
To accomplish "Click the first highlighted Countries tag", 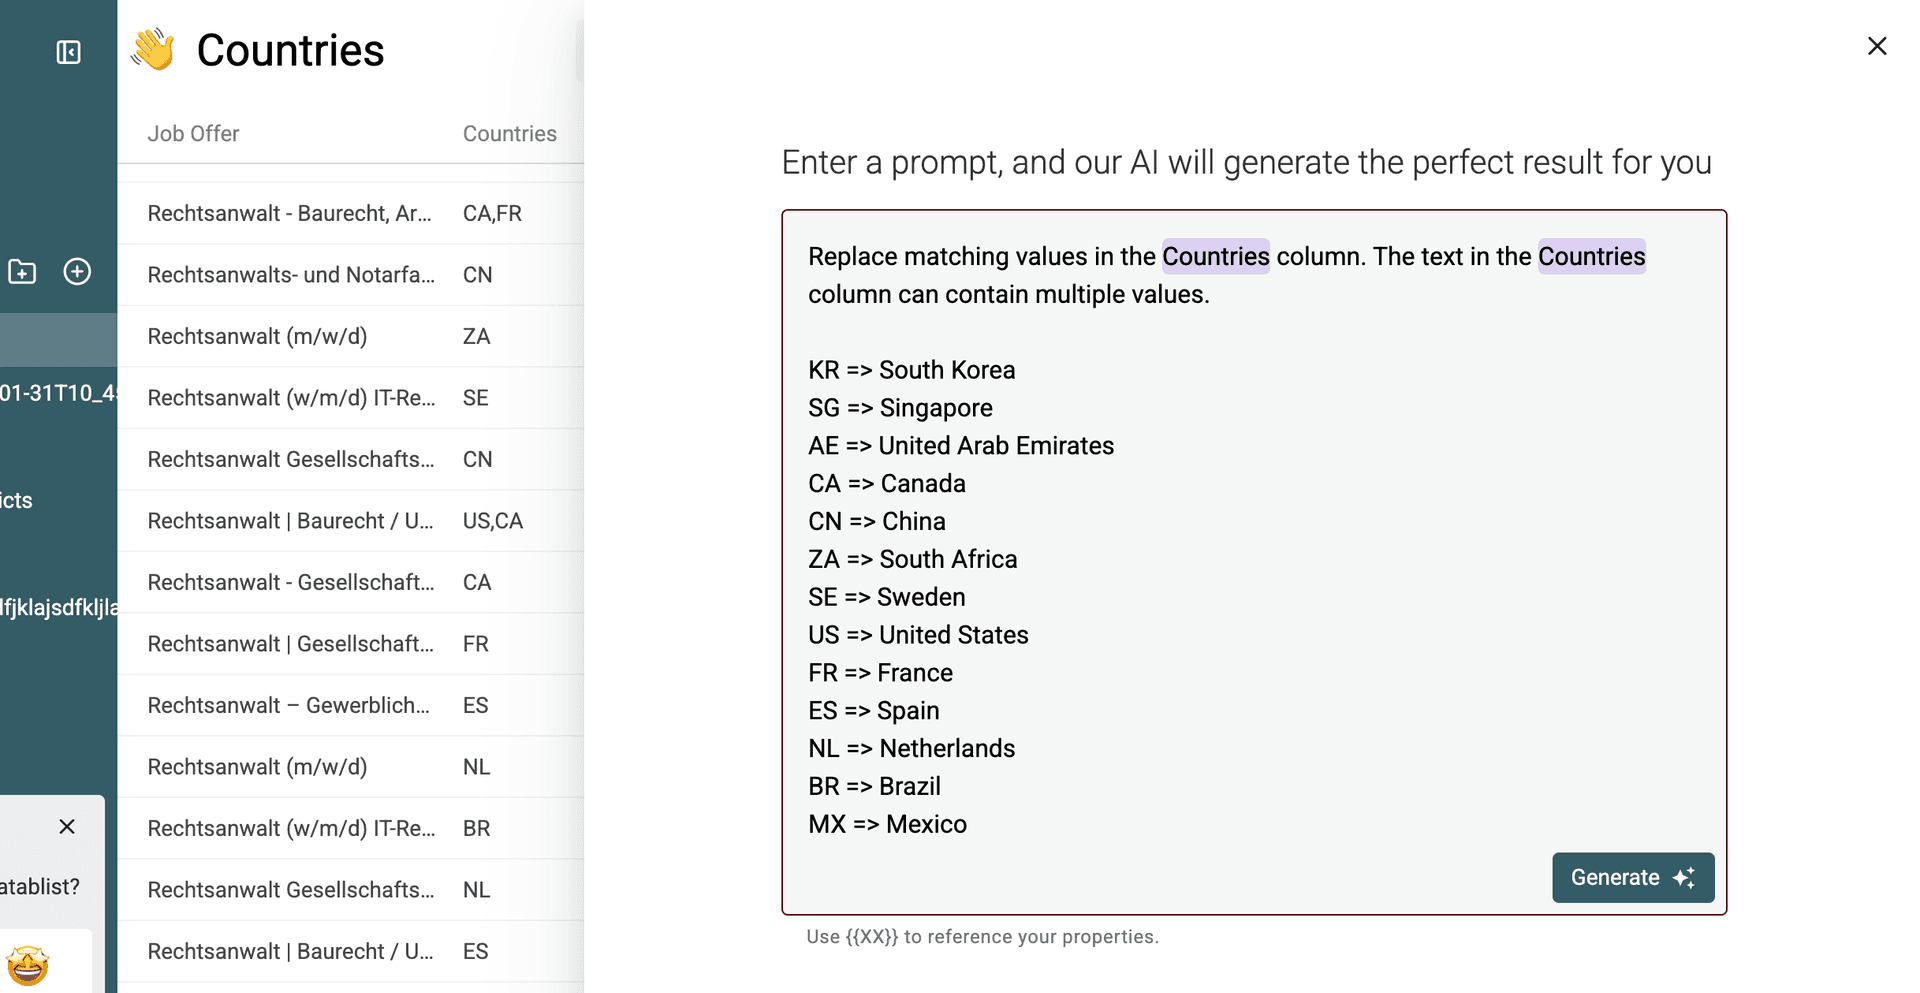I will tap(1215, 257).
